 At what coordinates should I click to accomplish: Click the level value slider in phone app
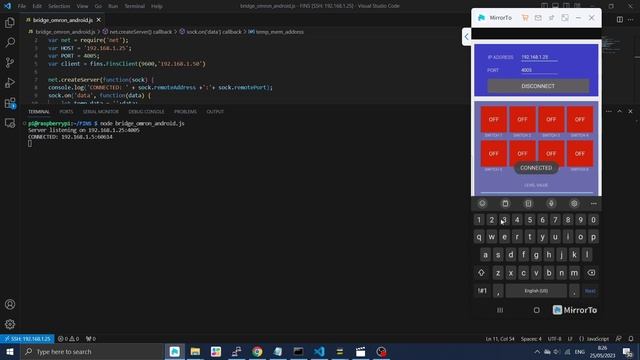tap(536, 192)
